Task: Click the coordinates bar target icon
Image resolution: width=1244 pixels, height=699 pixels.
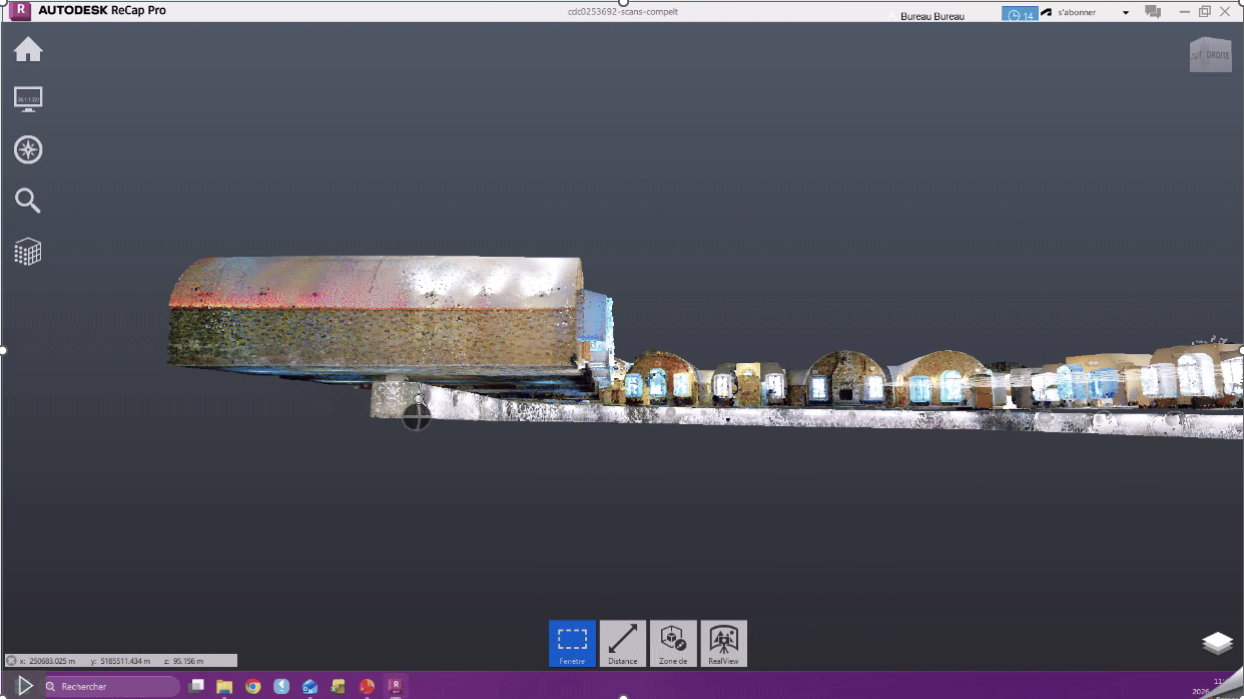Action: pos(11,661)
